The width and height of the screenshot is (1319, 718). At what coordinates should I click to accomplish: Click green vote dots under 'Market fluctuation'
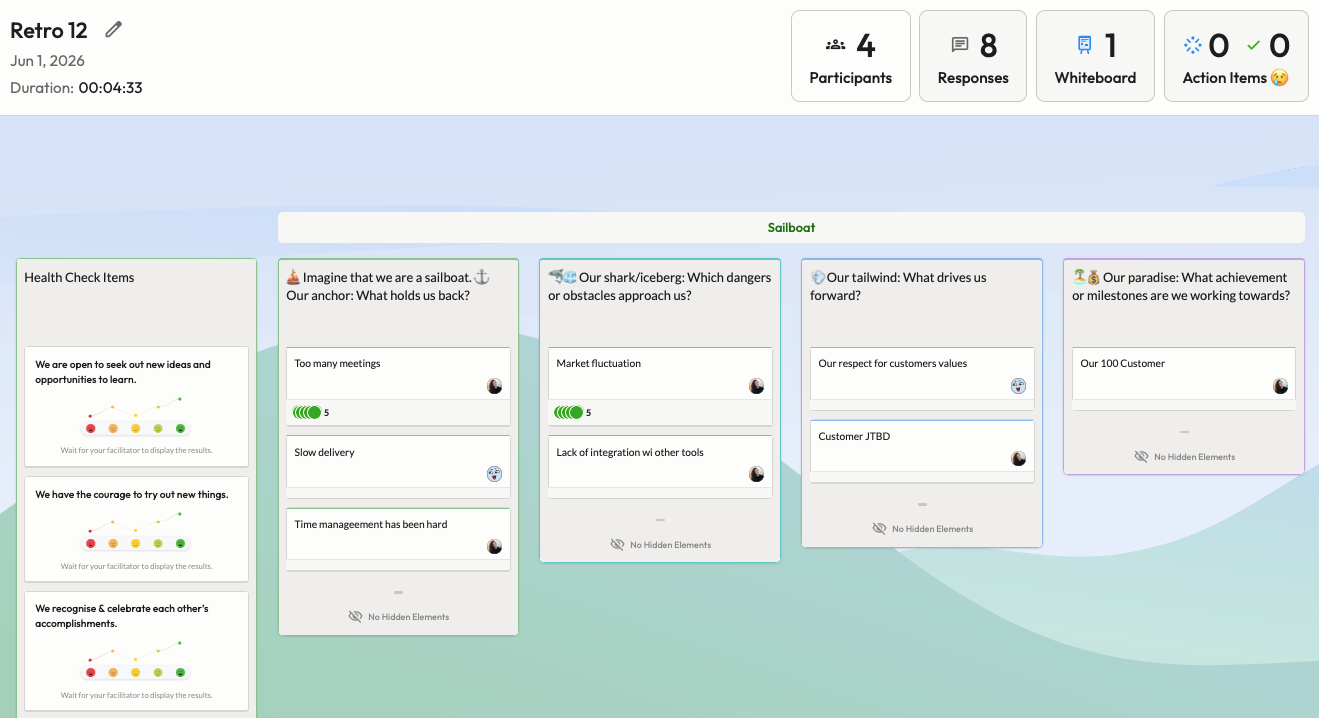(x=569, y=412)
